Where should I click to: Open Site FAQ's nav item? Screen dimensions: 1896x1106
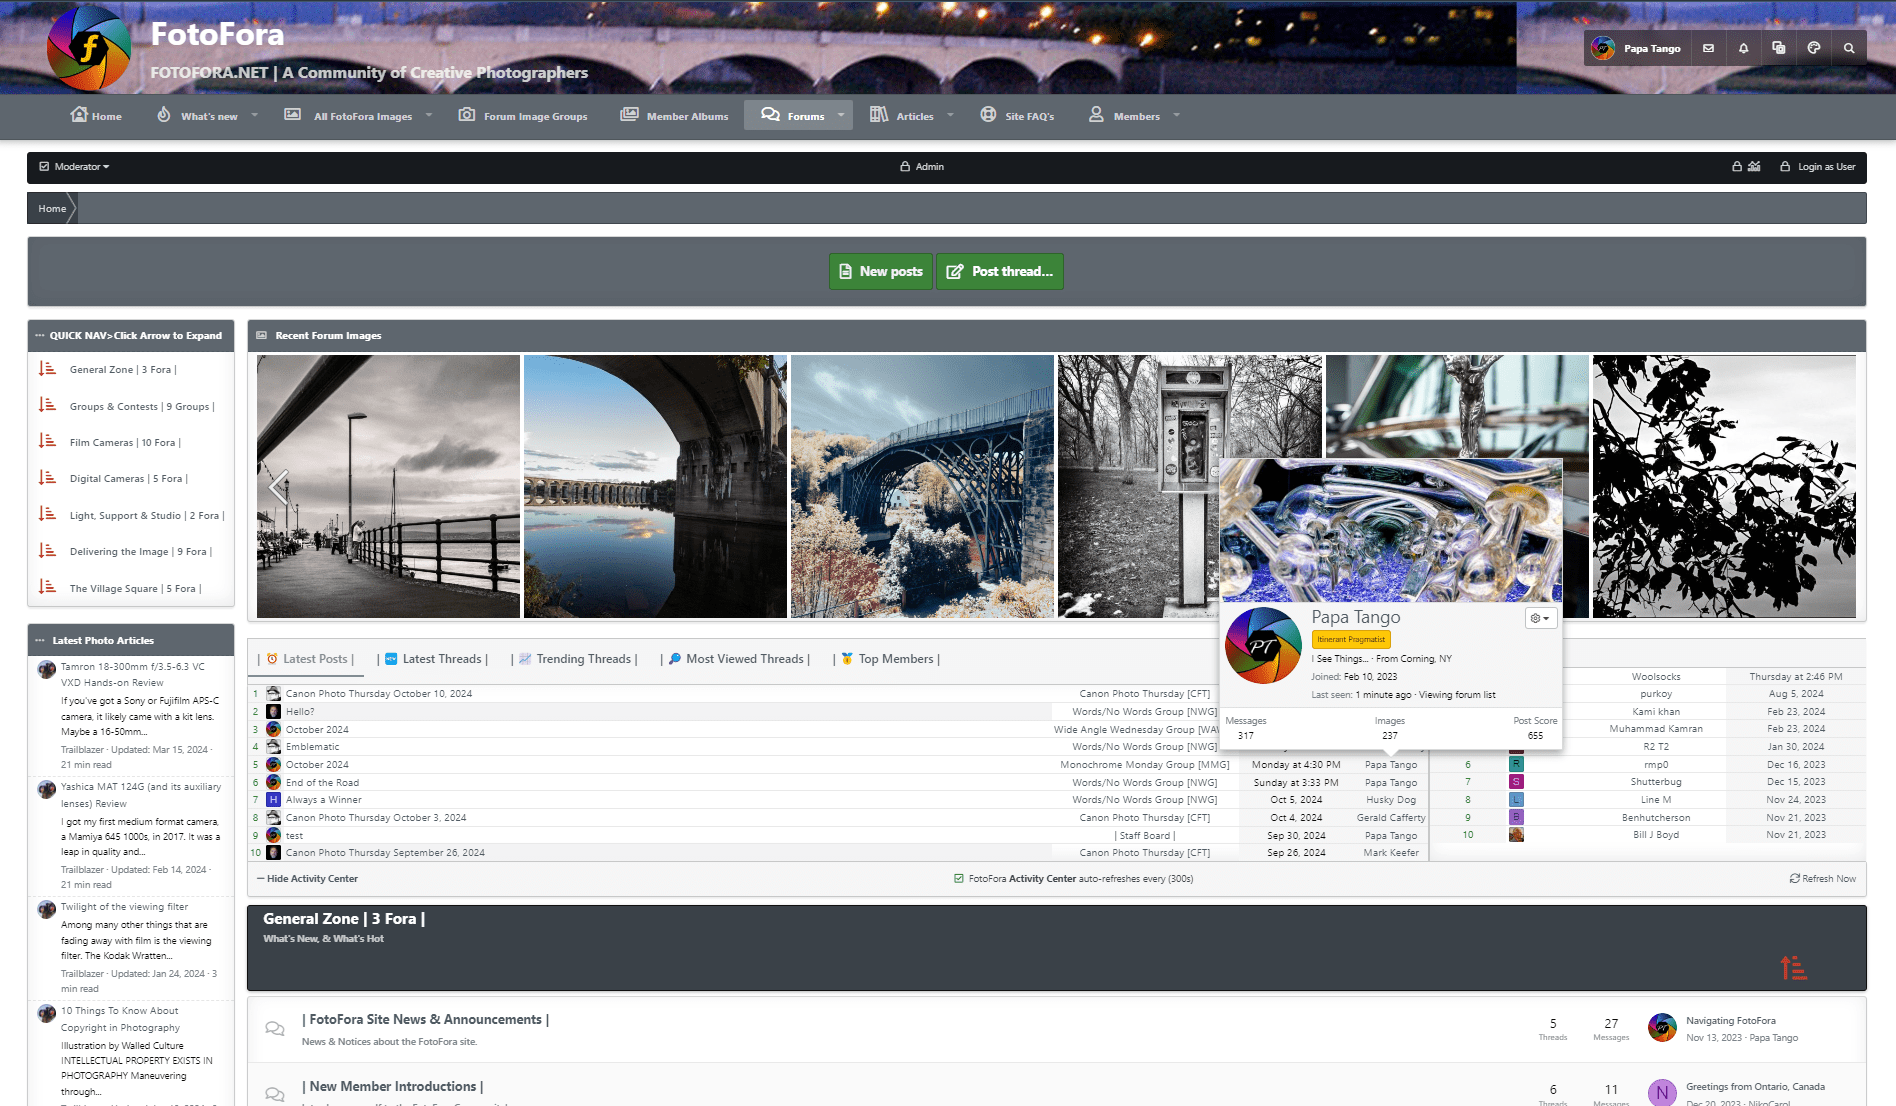(x=1017, y=116)
